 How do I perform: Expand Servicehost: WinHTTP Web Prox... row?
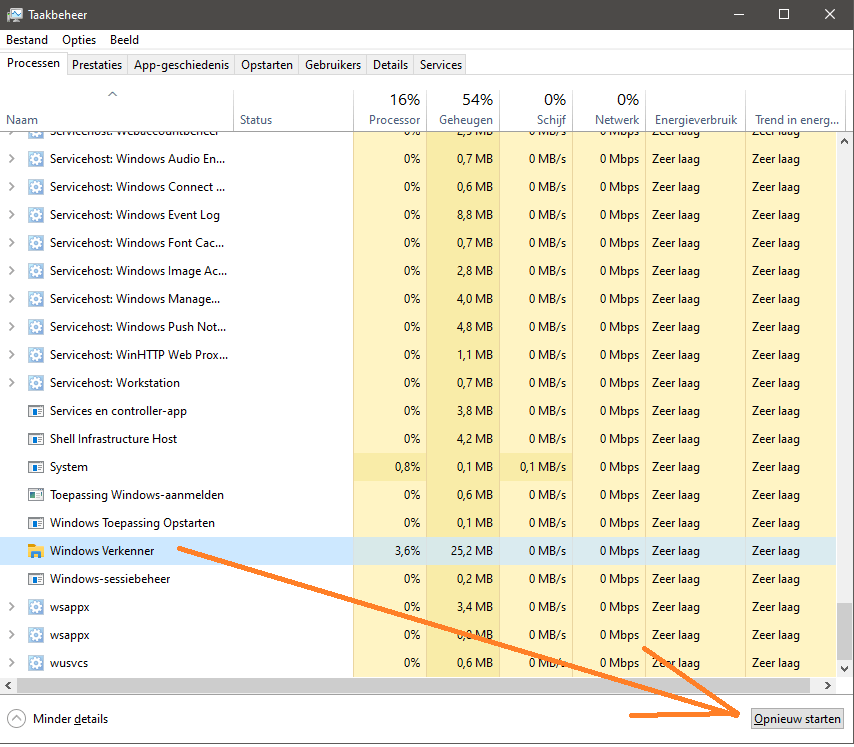pos(11,355)
